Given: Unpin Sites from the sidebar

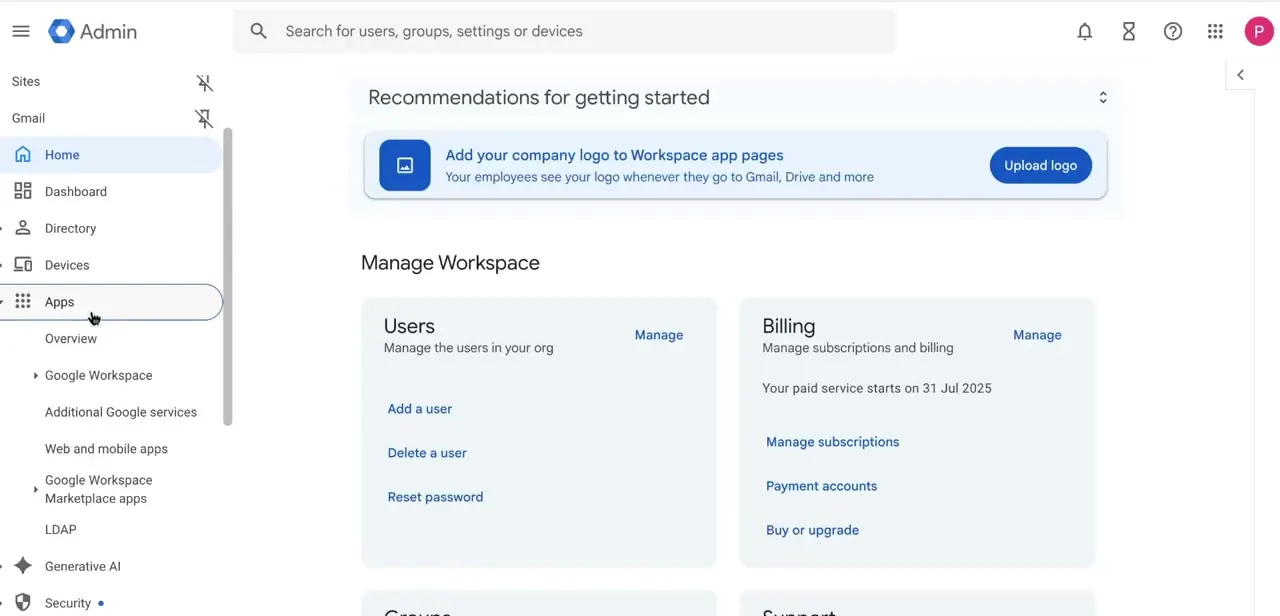Looking at the screenshot, I should 204,82.
